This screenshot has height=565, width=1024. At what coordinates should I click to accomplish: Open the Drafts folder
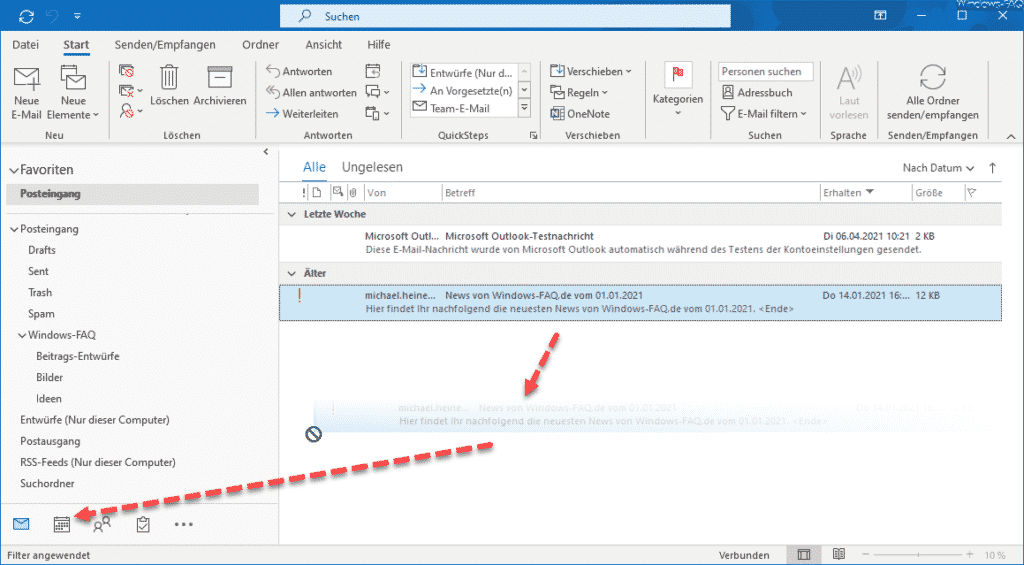click(42, 250)
